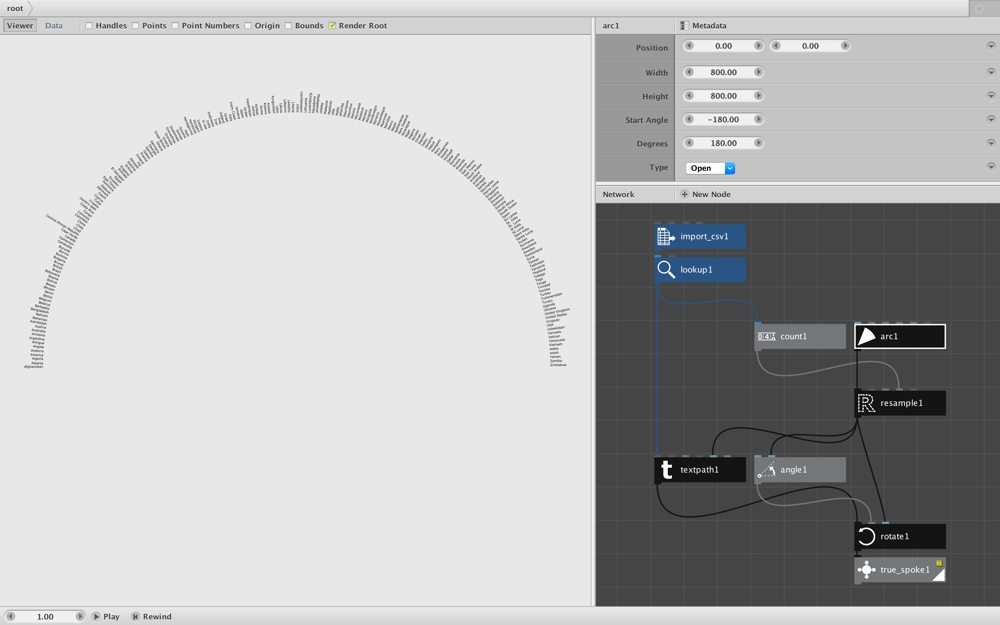Decrease the Start Angle value arrow

tap(689, 119)
